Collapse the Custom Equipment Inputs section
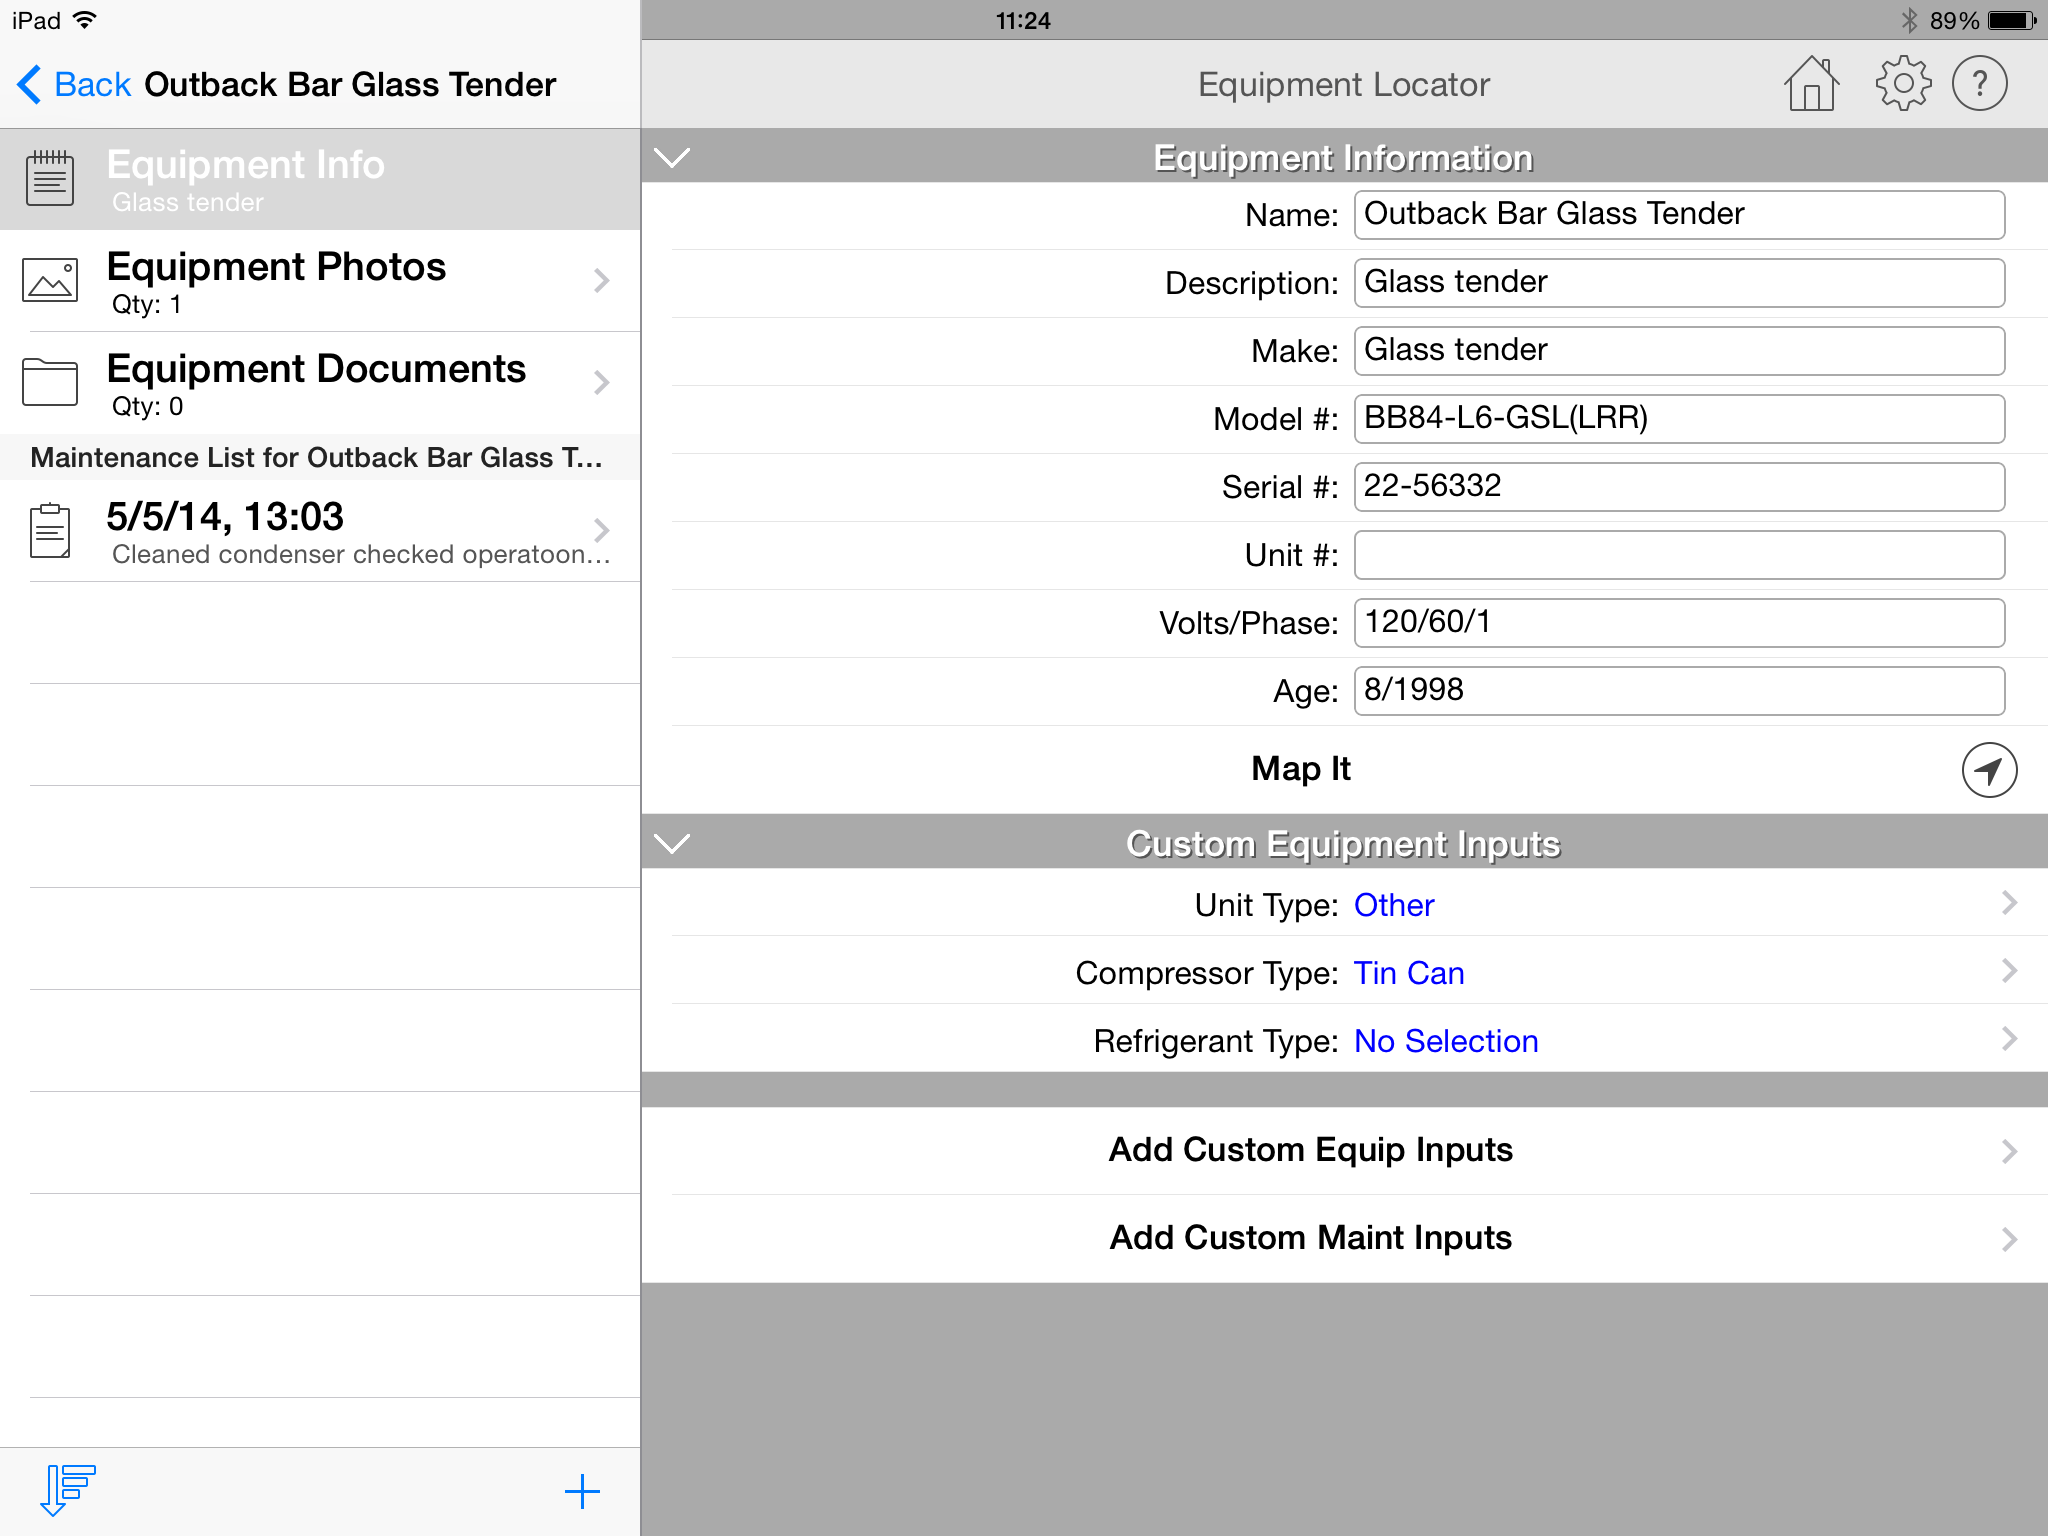 (672, 843)
